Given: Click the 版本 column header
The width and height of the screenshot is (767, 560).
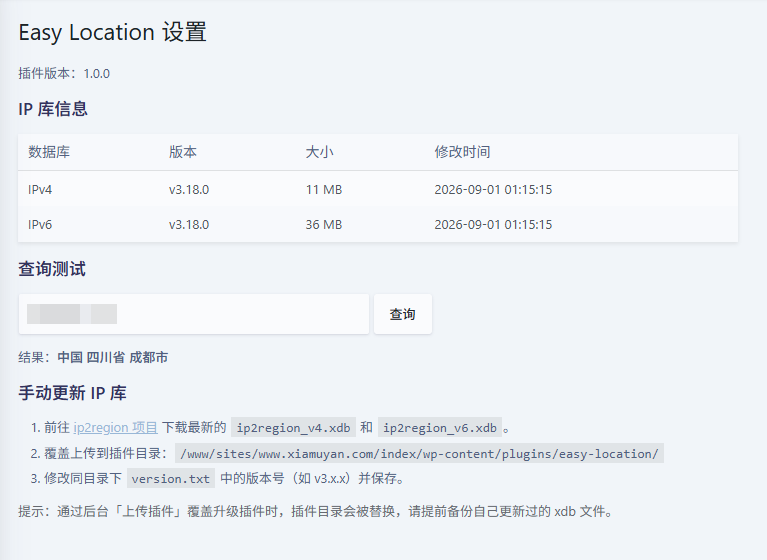Looking at the screenshot, I should coord(183,152).
